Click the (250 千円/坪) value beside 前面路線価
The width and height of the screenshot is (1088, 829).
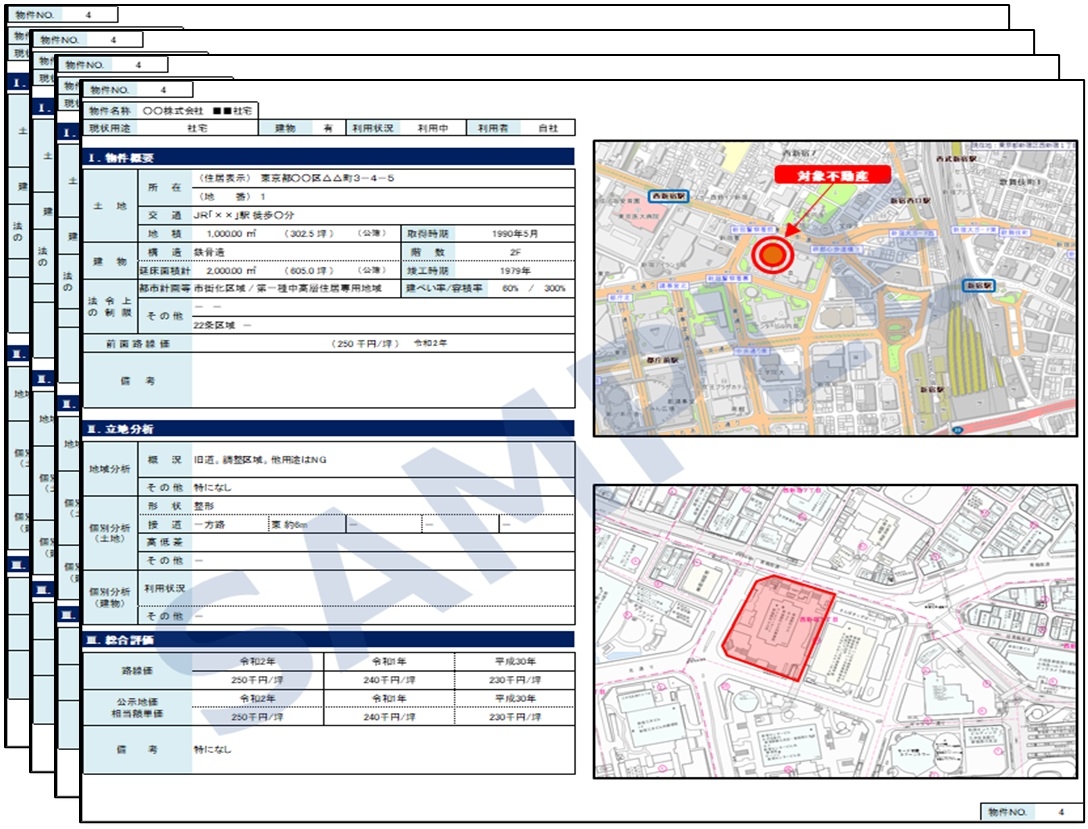[365, 343]
